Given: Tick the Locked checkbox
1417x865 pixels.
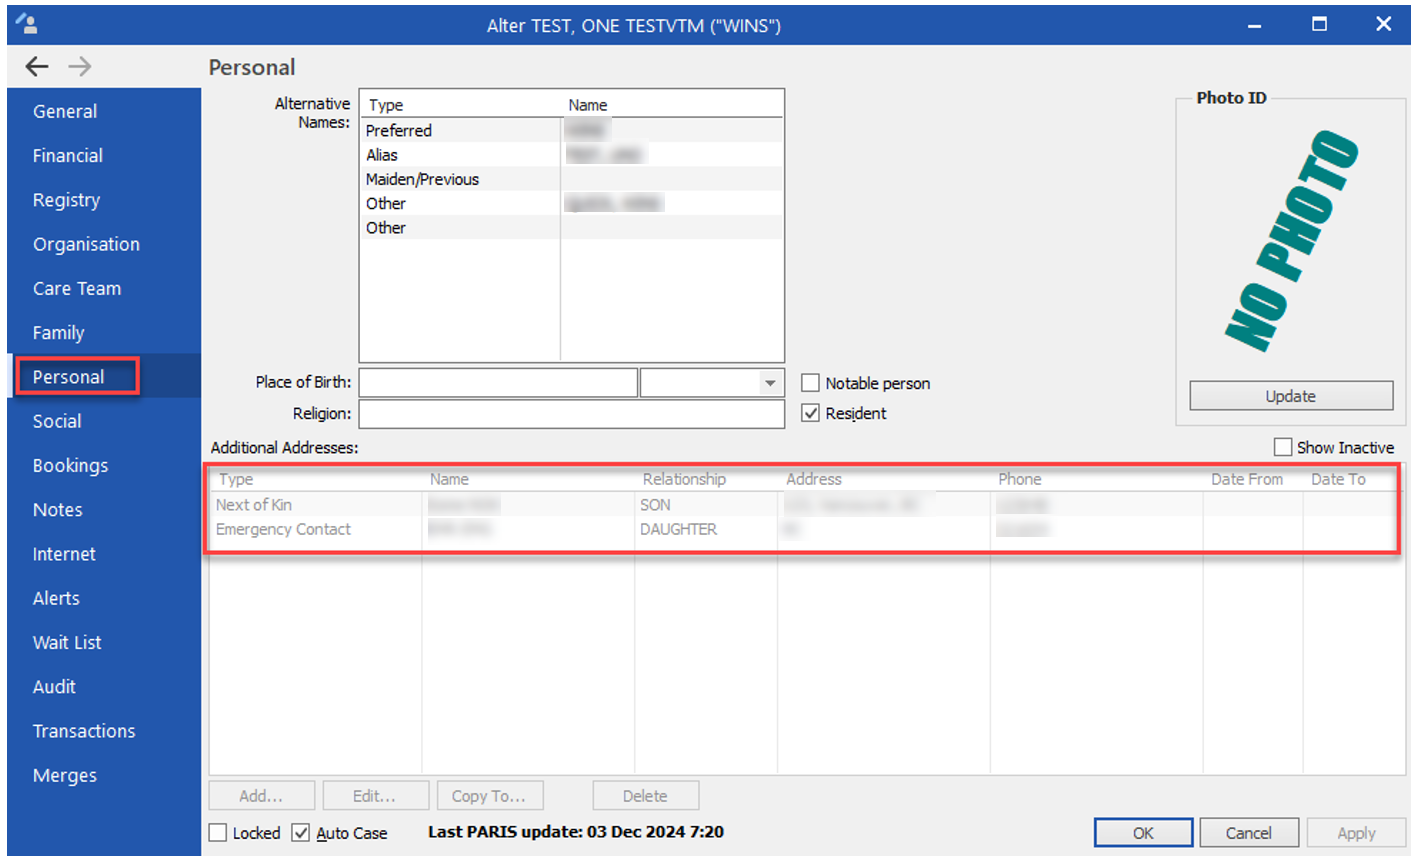Looking at the screenshot, I should 218,833.
